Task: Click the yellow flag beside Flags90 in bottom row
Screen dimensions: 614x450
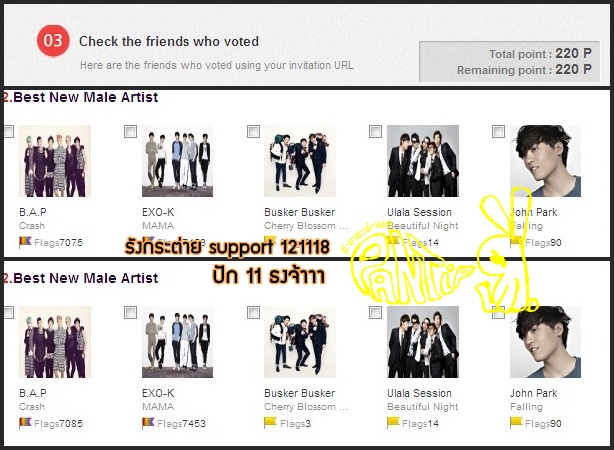Action: click(516, 423)
